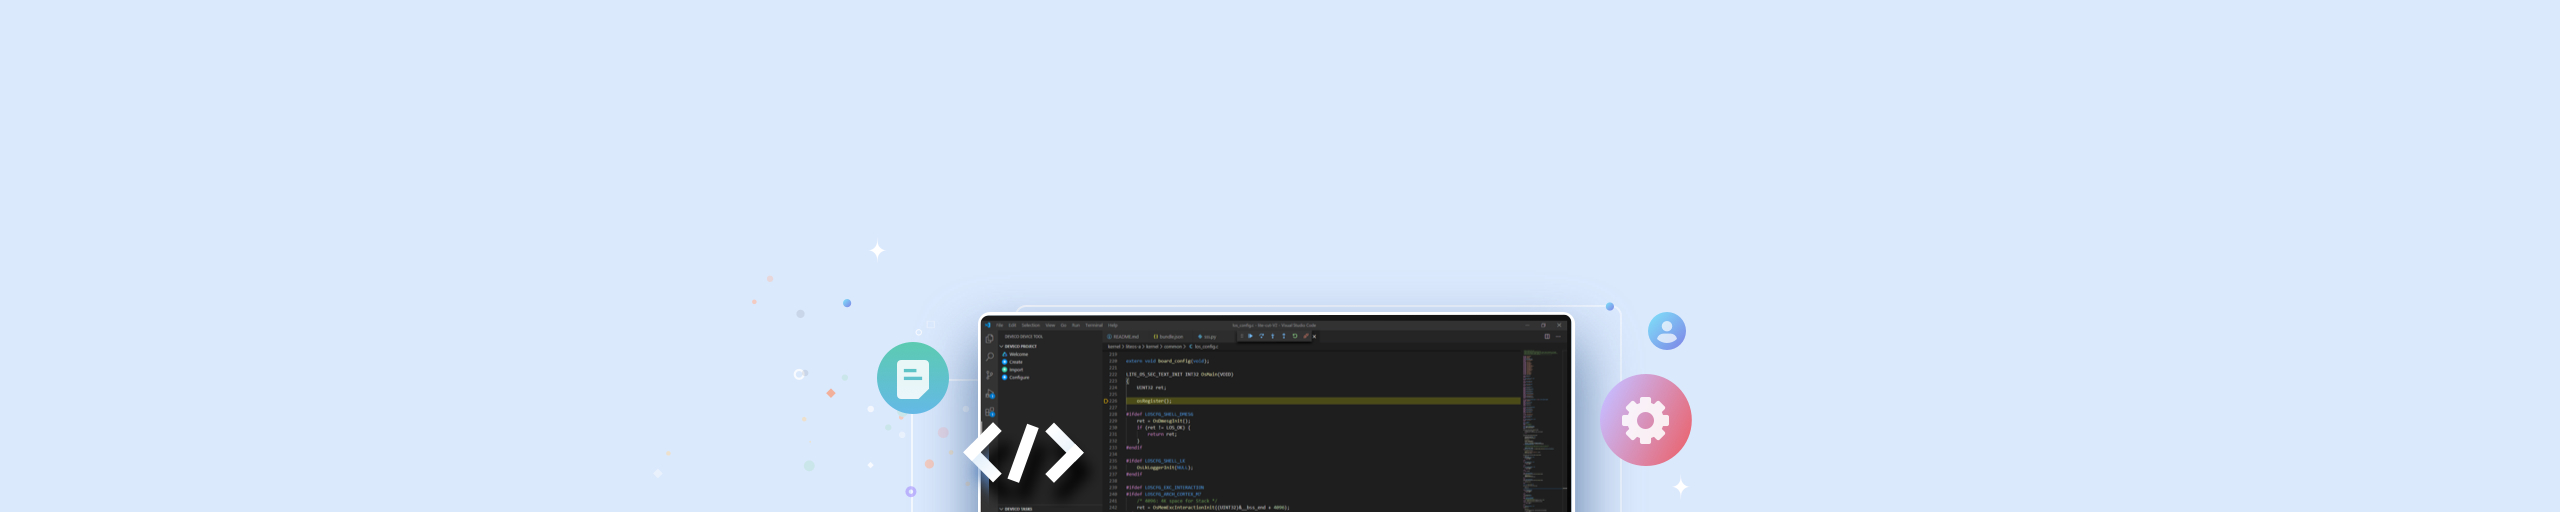Viewport: 2560px width, 512px height.
Task: Open the Terminal menu
Action: (1094, 325)
